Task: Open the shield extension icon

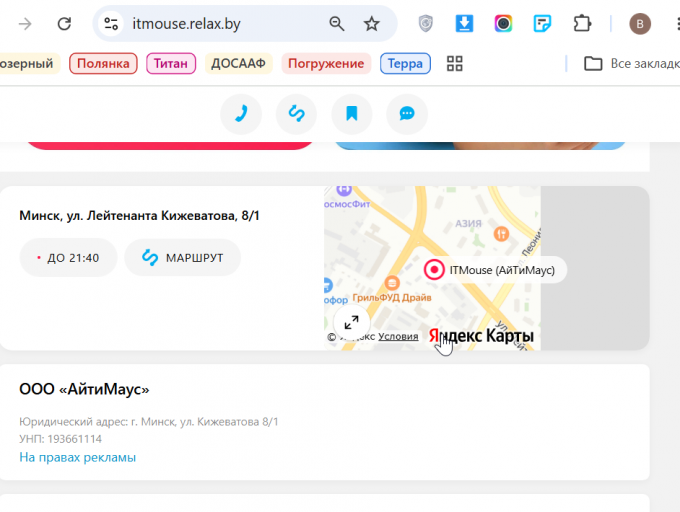Action: point(425,23)
